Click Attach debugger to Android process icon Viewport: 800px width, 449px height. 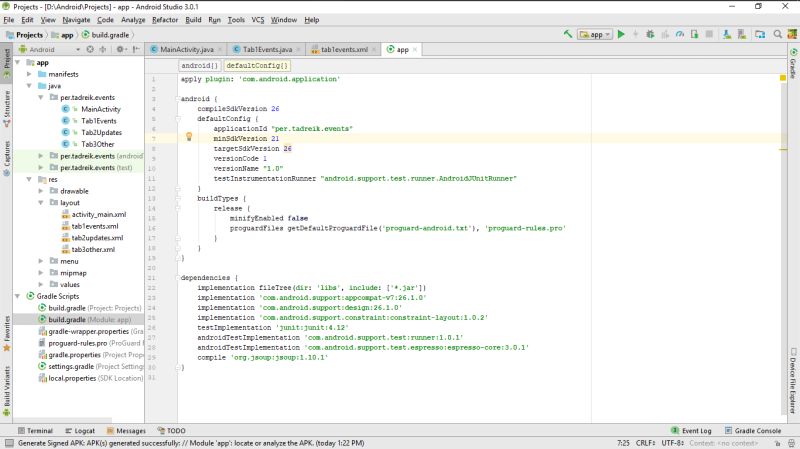(x=694, y=34)
